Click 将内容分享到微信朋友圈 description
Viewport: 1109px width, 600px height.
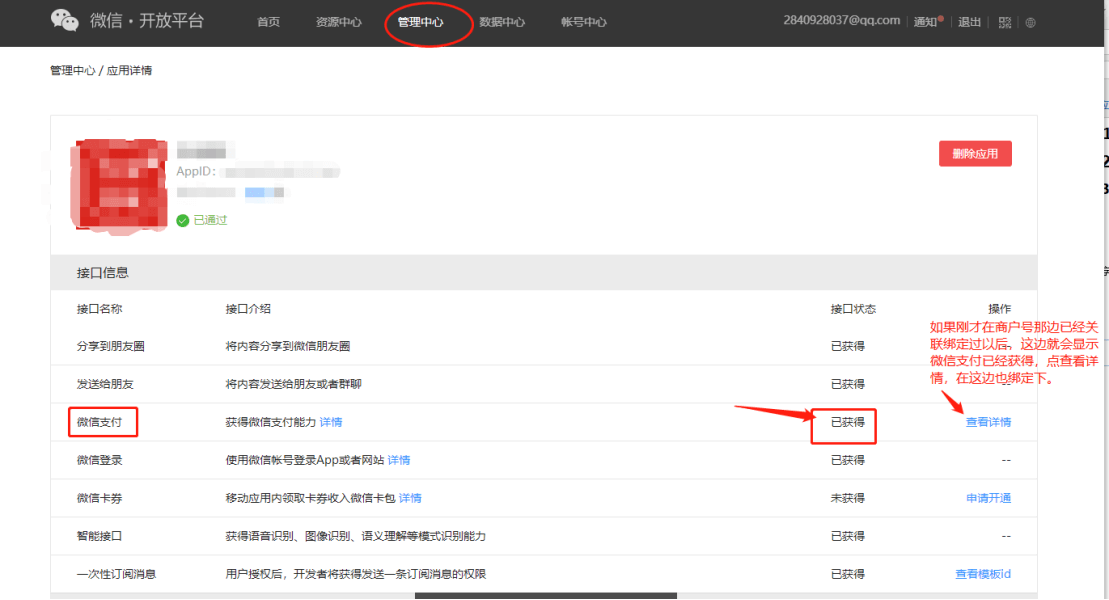(x=287, y=346)
